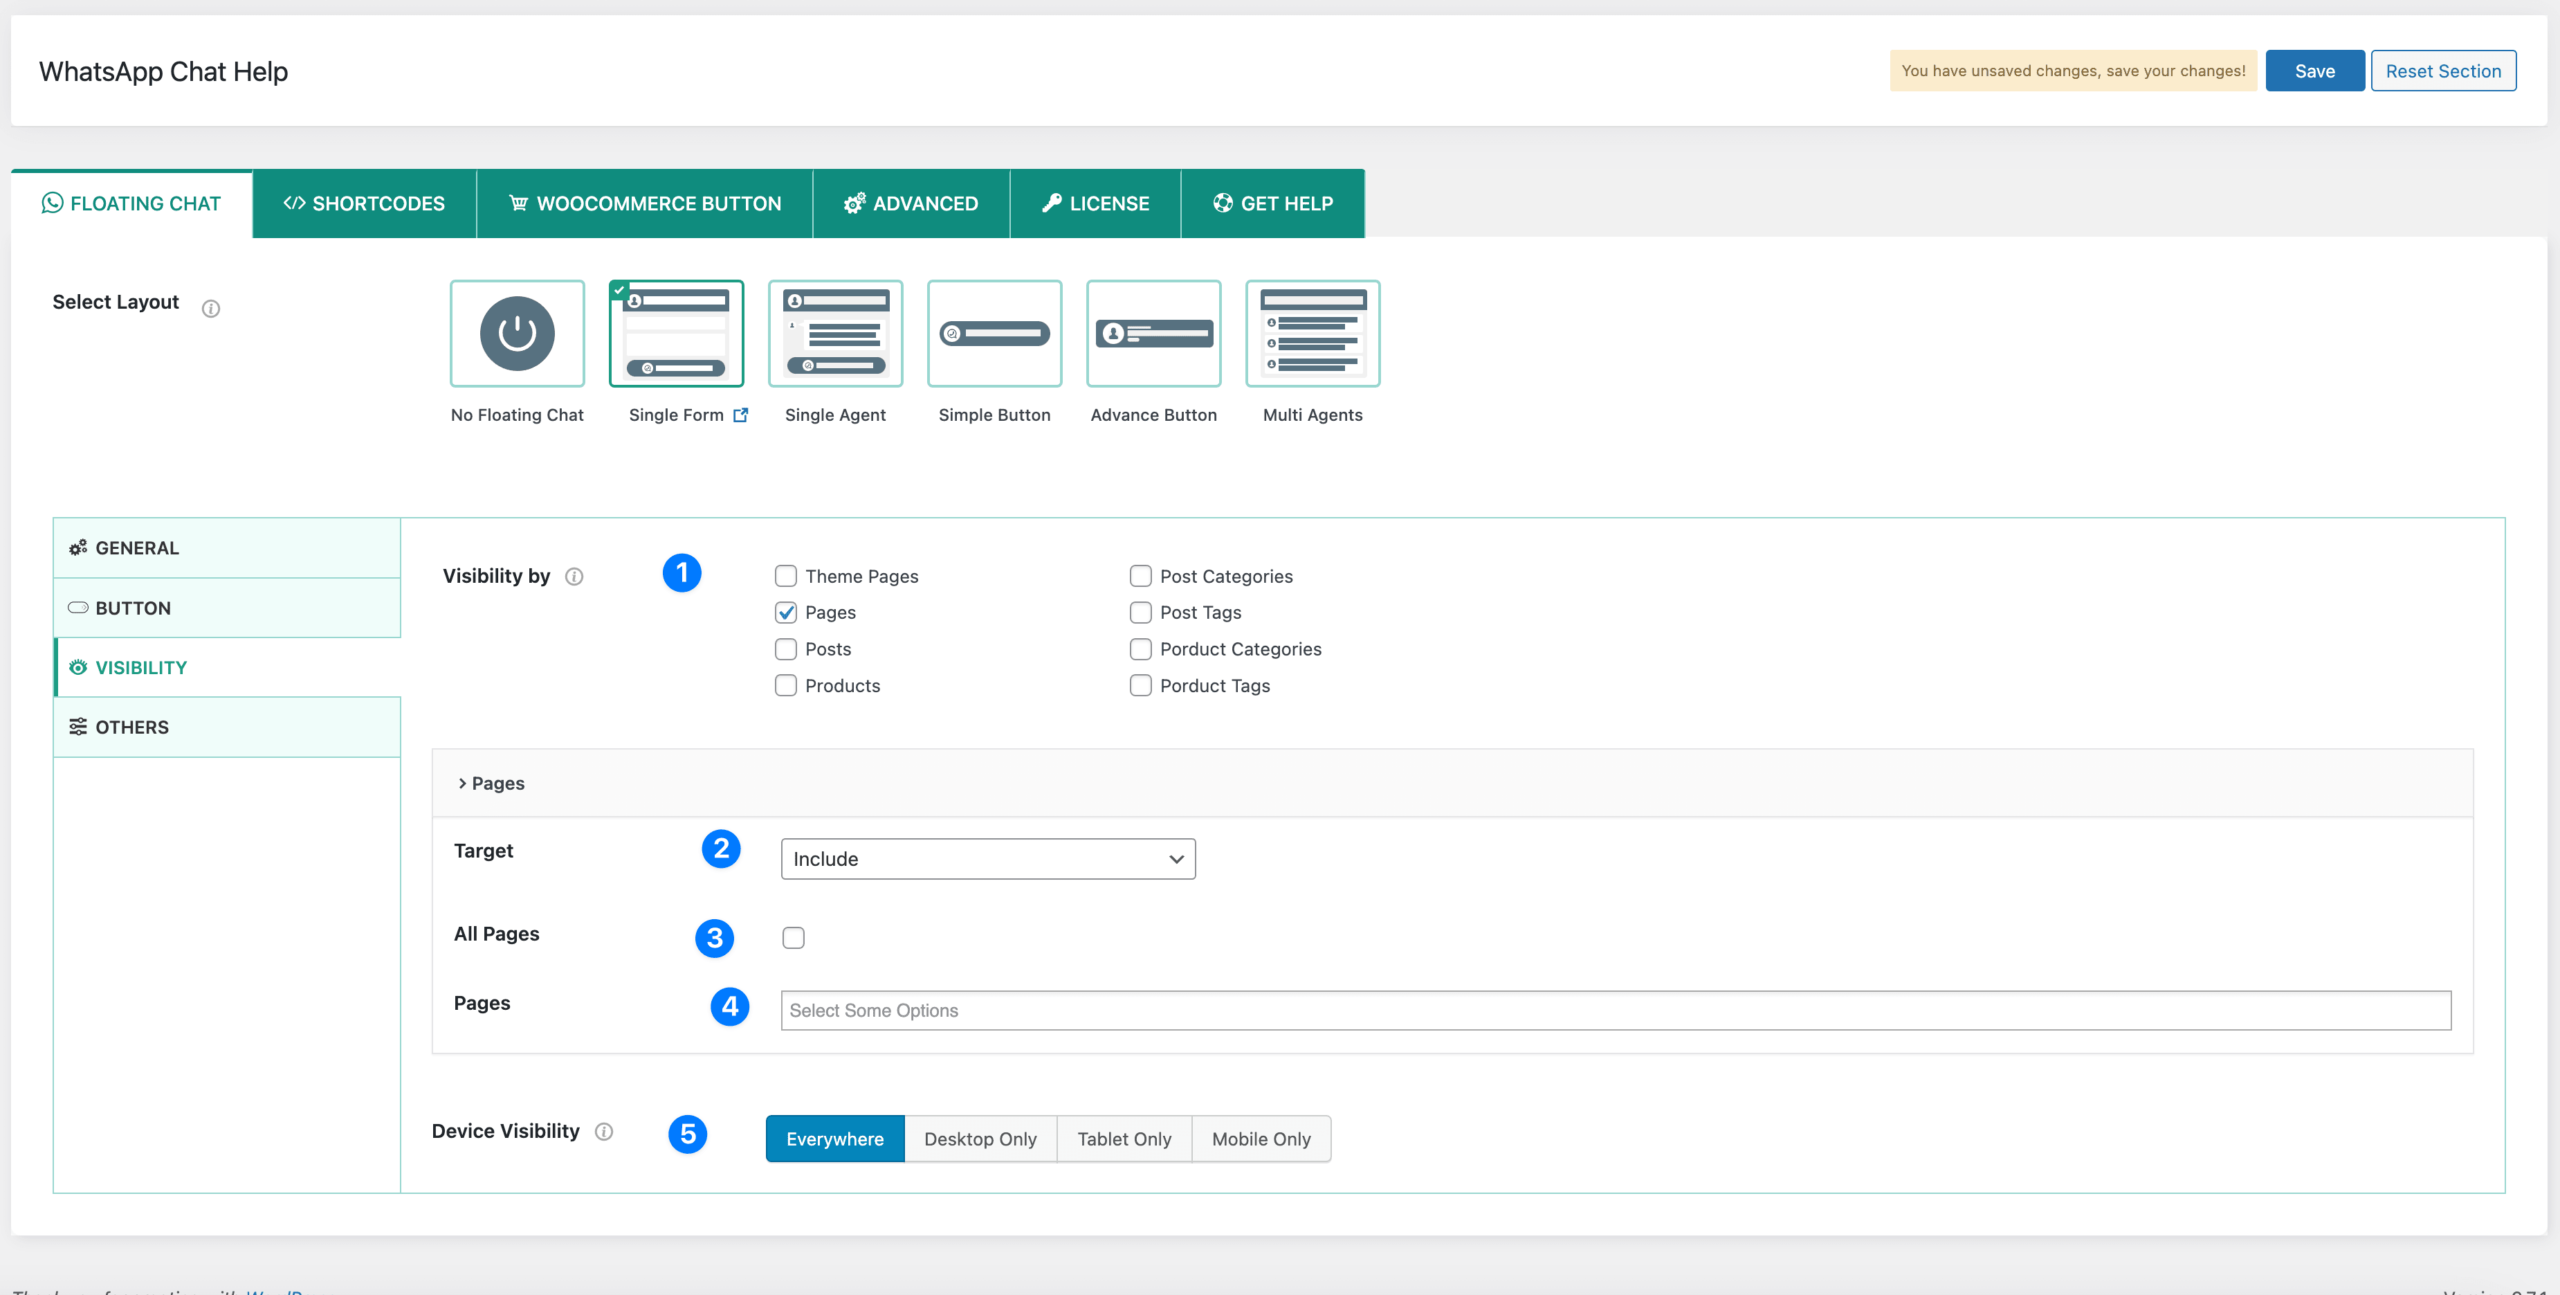The height and width of the screenshot is (1295, 2560).
Task: Select the Multi Agents layout icon
Action: coord(1312,333)
